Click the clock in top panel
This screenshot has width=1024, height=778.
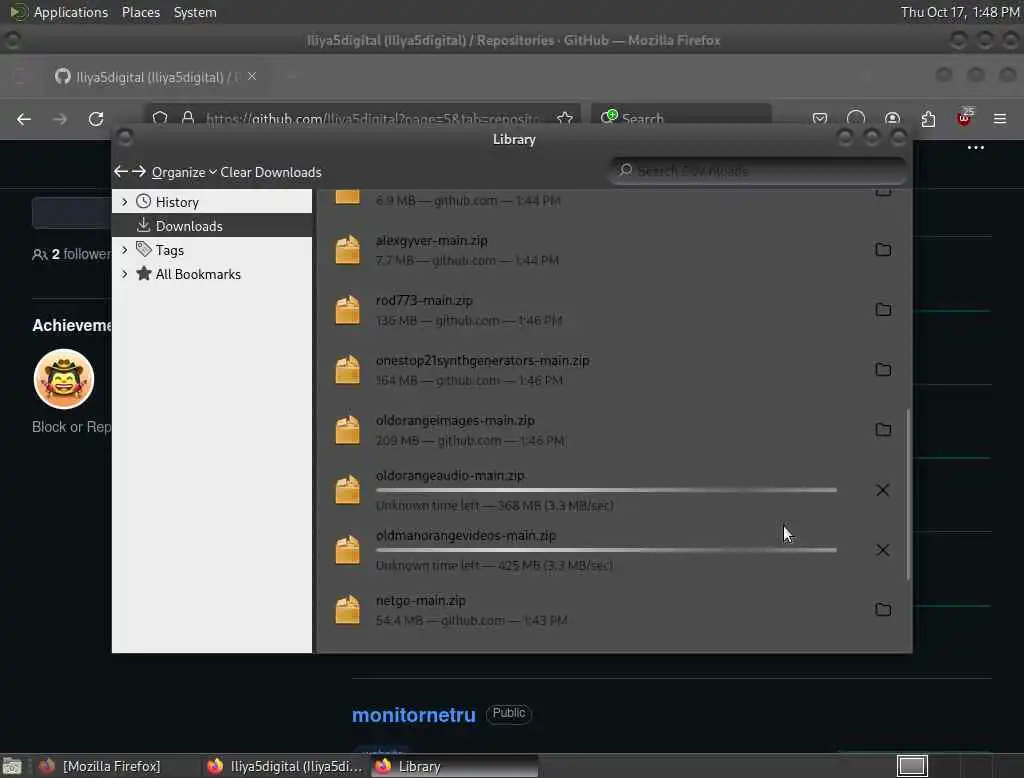pyautogui.click(x=959, y=12)
